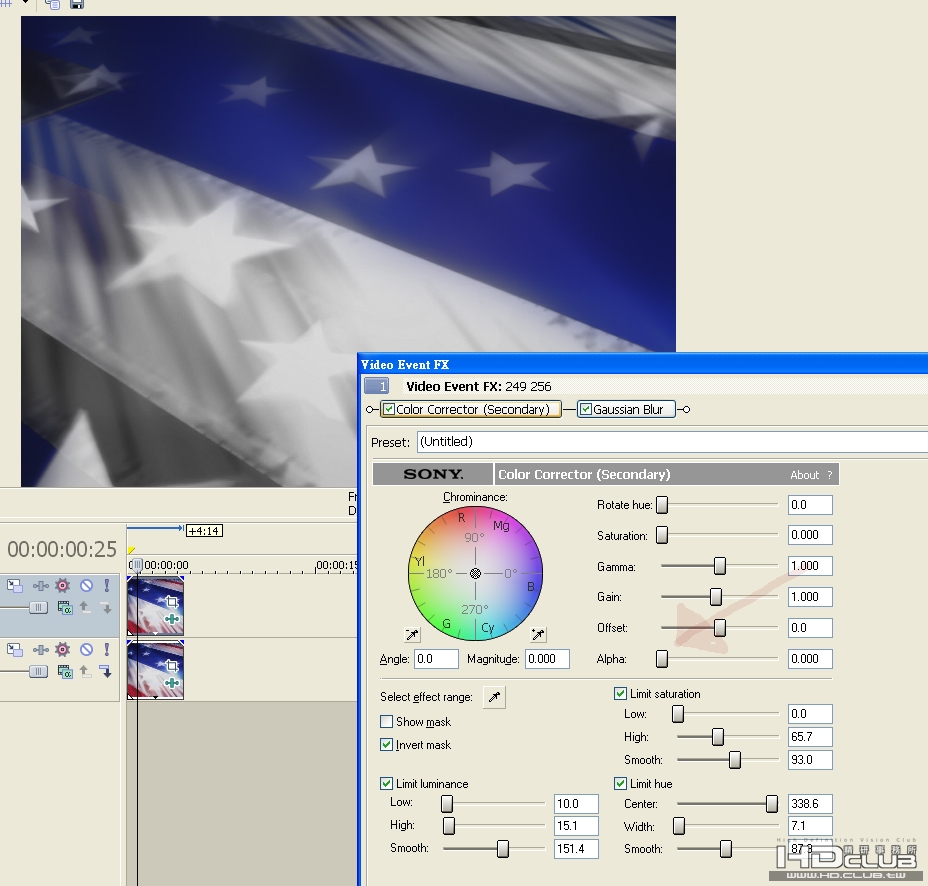The height and width of the screenshot is (886, 928).
Task: Click the Saturation slider handle
Action: (662, 535)
